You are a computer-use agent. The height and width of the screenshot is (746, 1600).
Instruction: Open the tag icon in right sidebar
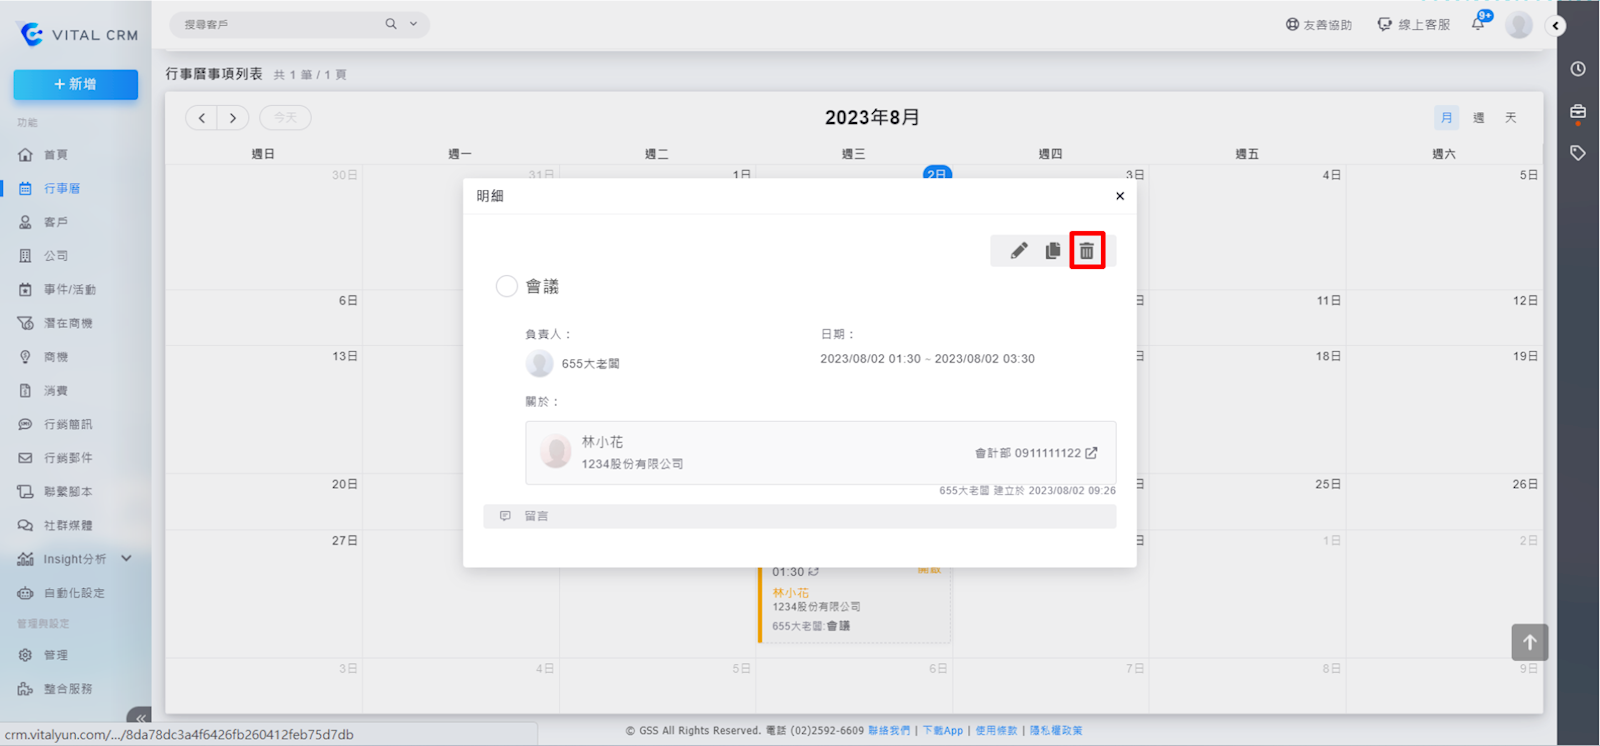point(1578,153)
